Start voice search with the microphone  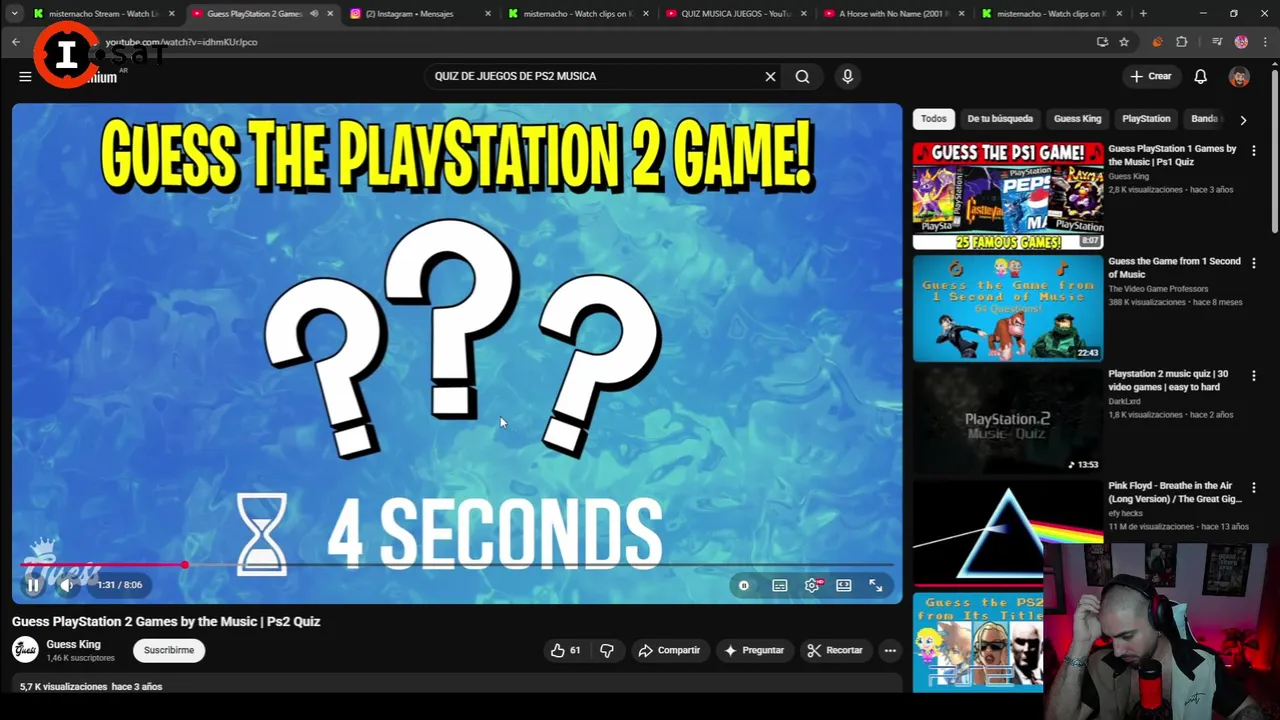[847, 76]
